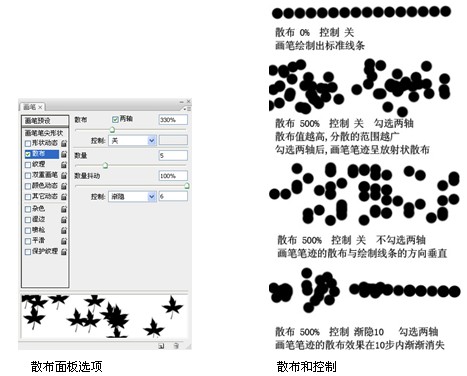
Task: Uncheck the 散布 checkbox
Action: [28, 154]
